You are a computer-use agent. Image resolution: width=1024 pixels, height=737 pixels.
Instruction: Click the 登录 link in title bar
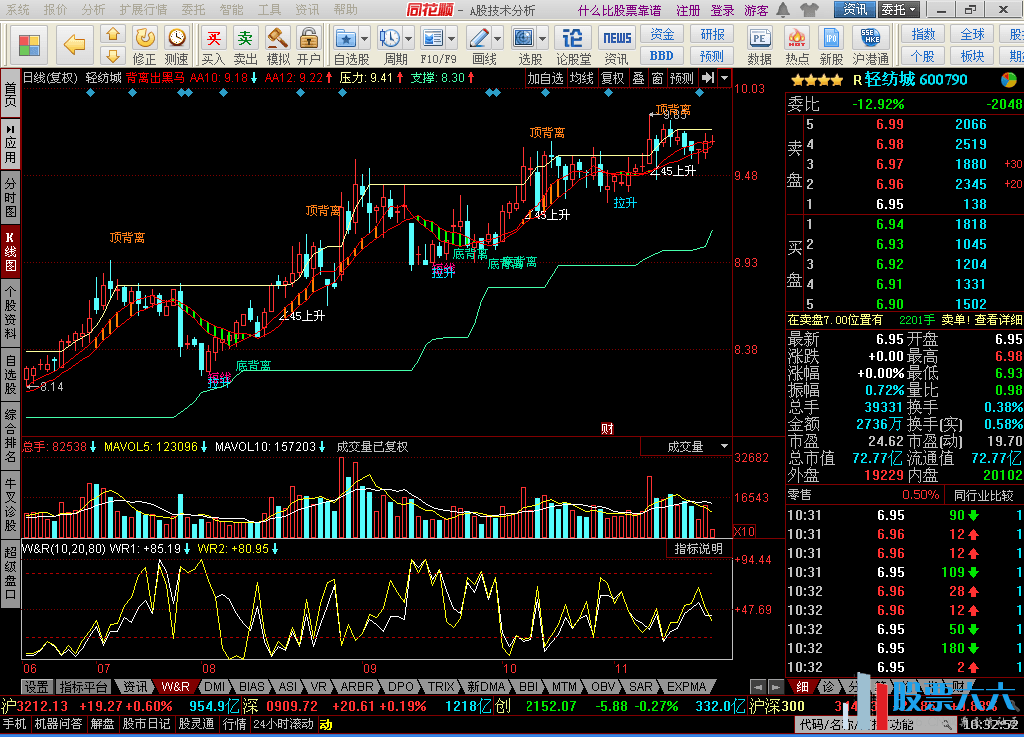click(x=722, y=10)
